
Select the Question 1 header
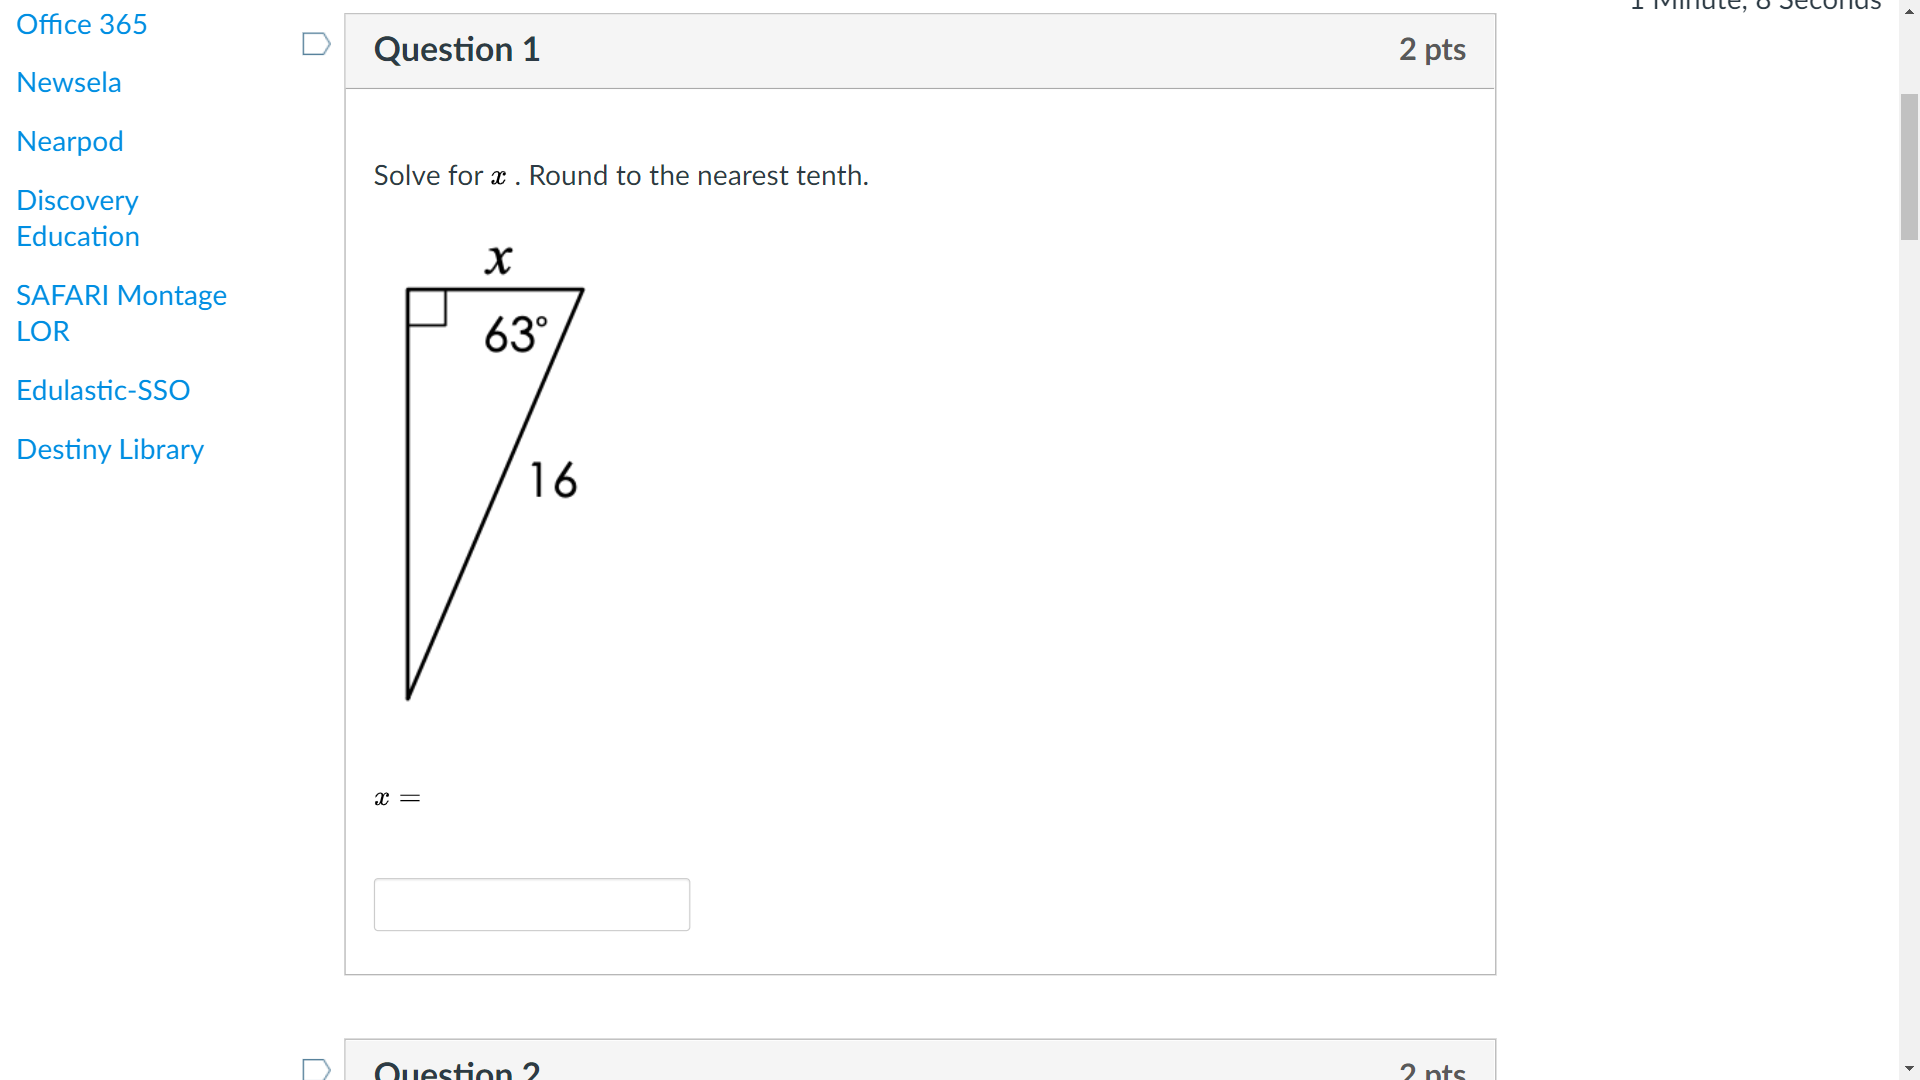point(457,48)
